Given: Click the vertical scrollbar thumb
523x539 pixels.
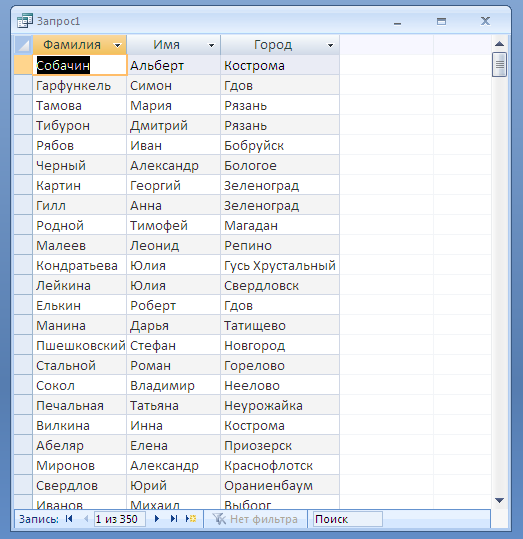Looking at the screenshot, I should point(499,64).
